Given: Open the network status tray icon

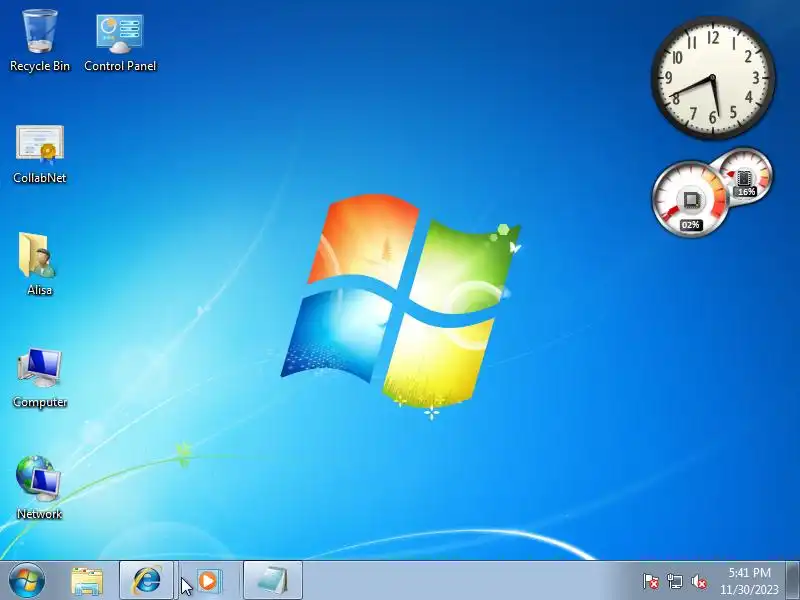Looking at the screenshot, I should pyautogui.click(x=675, y=581).
